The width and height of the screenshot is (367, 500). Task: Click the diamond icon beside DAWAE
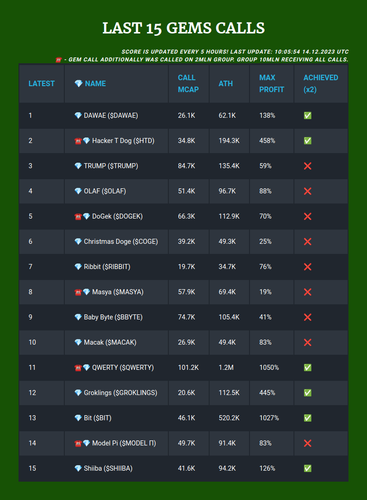point(78,116)
